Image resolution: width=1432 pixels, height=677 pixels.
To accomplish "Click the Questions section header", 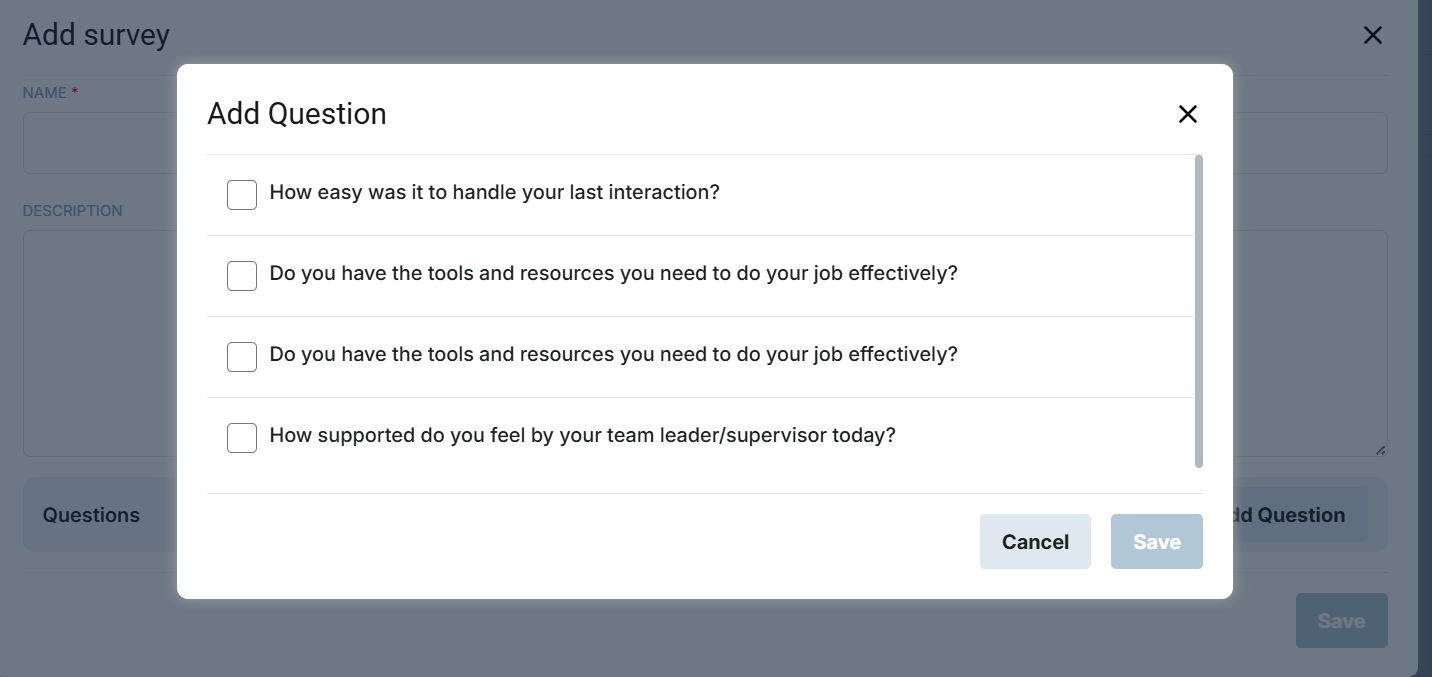I will (x=91, y=515).
